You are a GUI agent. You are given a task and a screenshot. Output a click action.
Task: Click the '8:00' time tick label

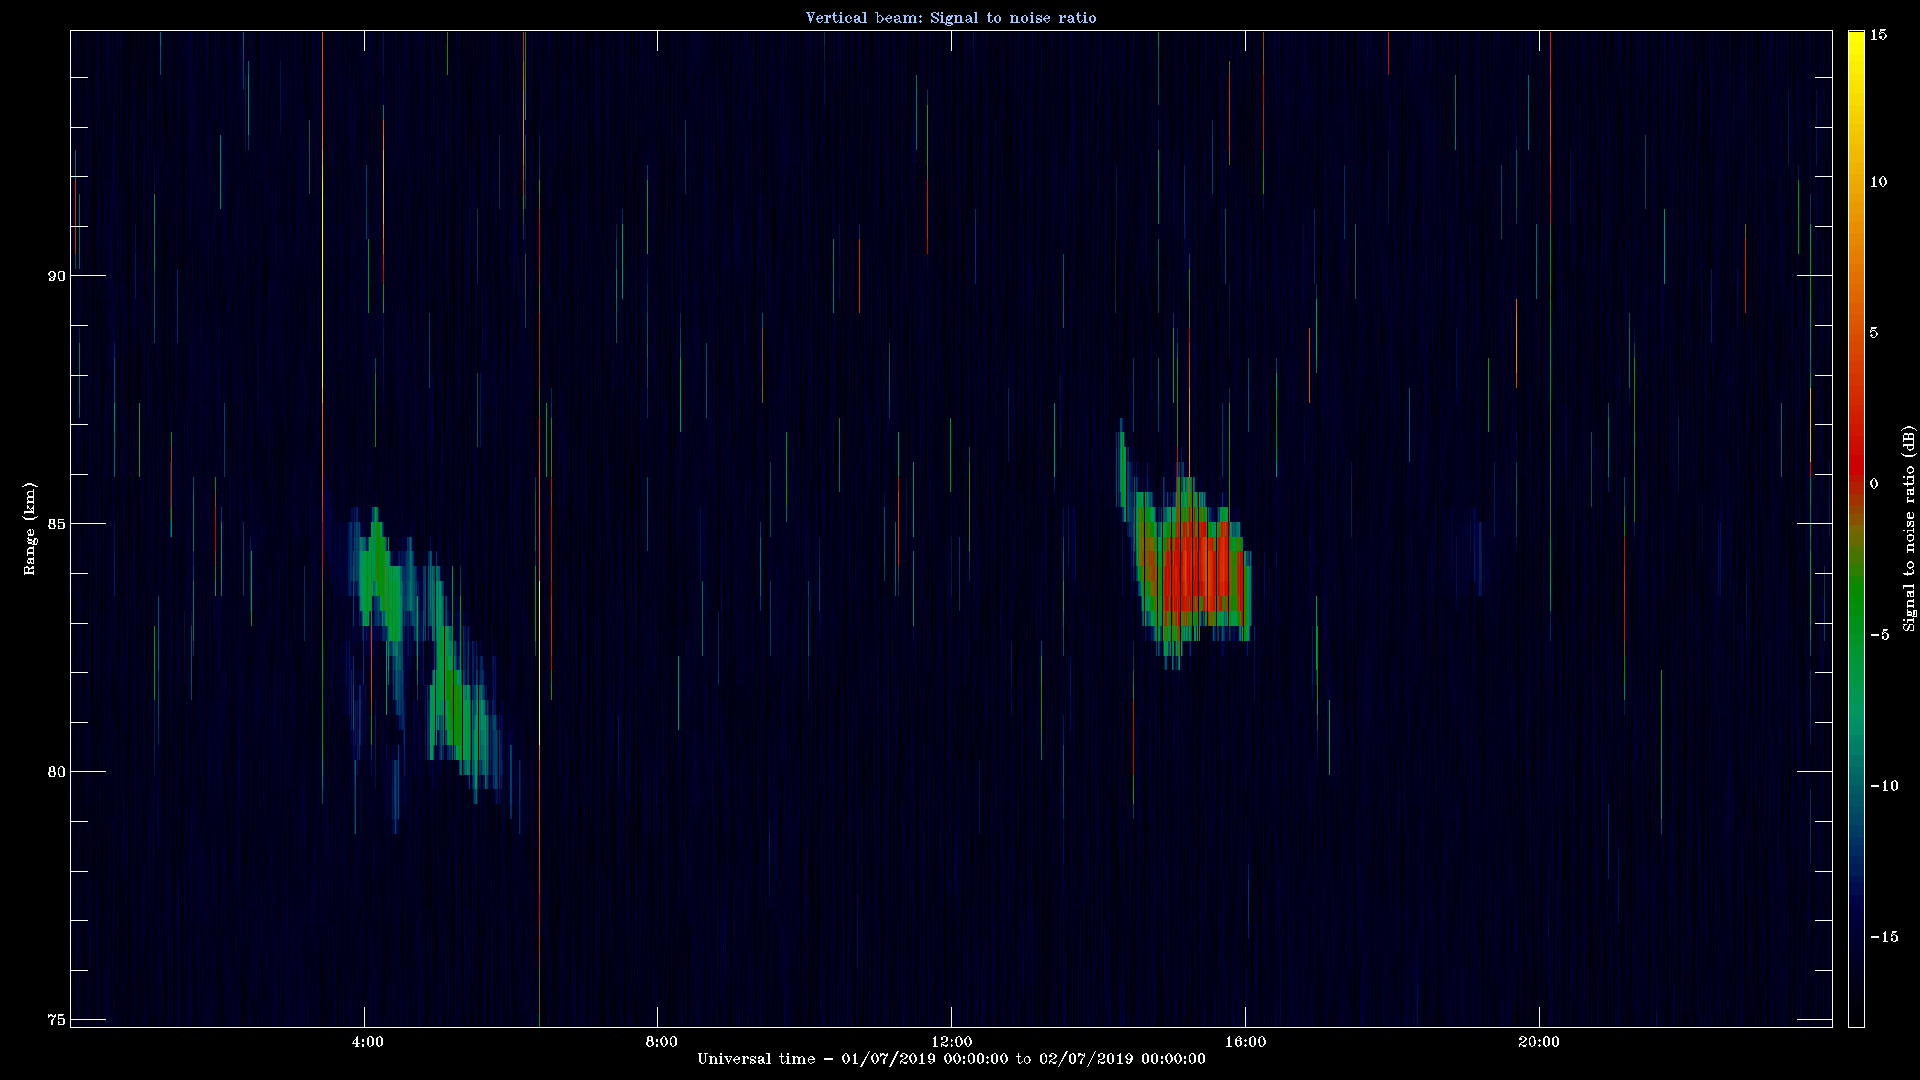[x=661, y=1041]
